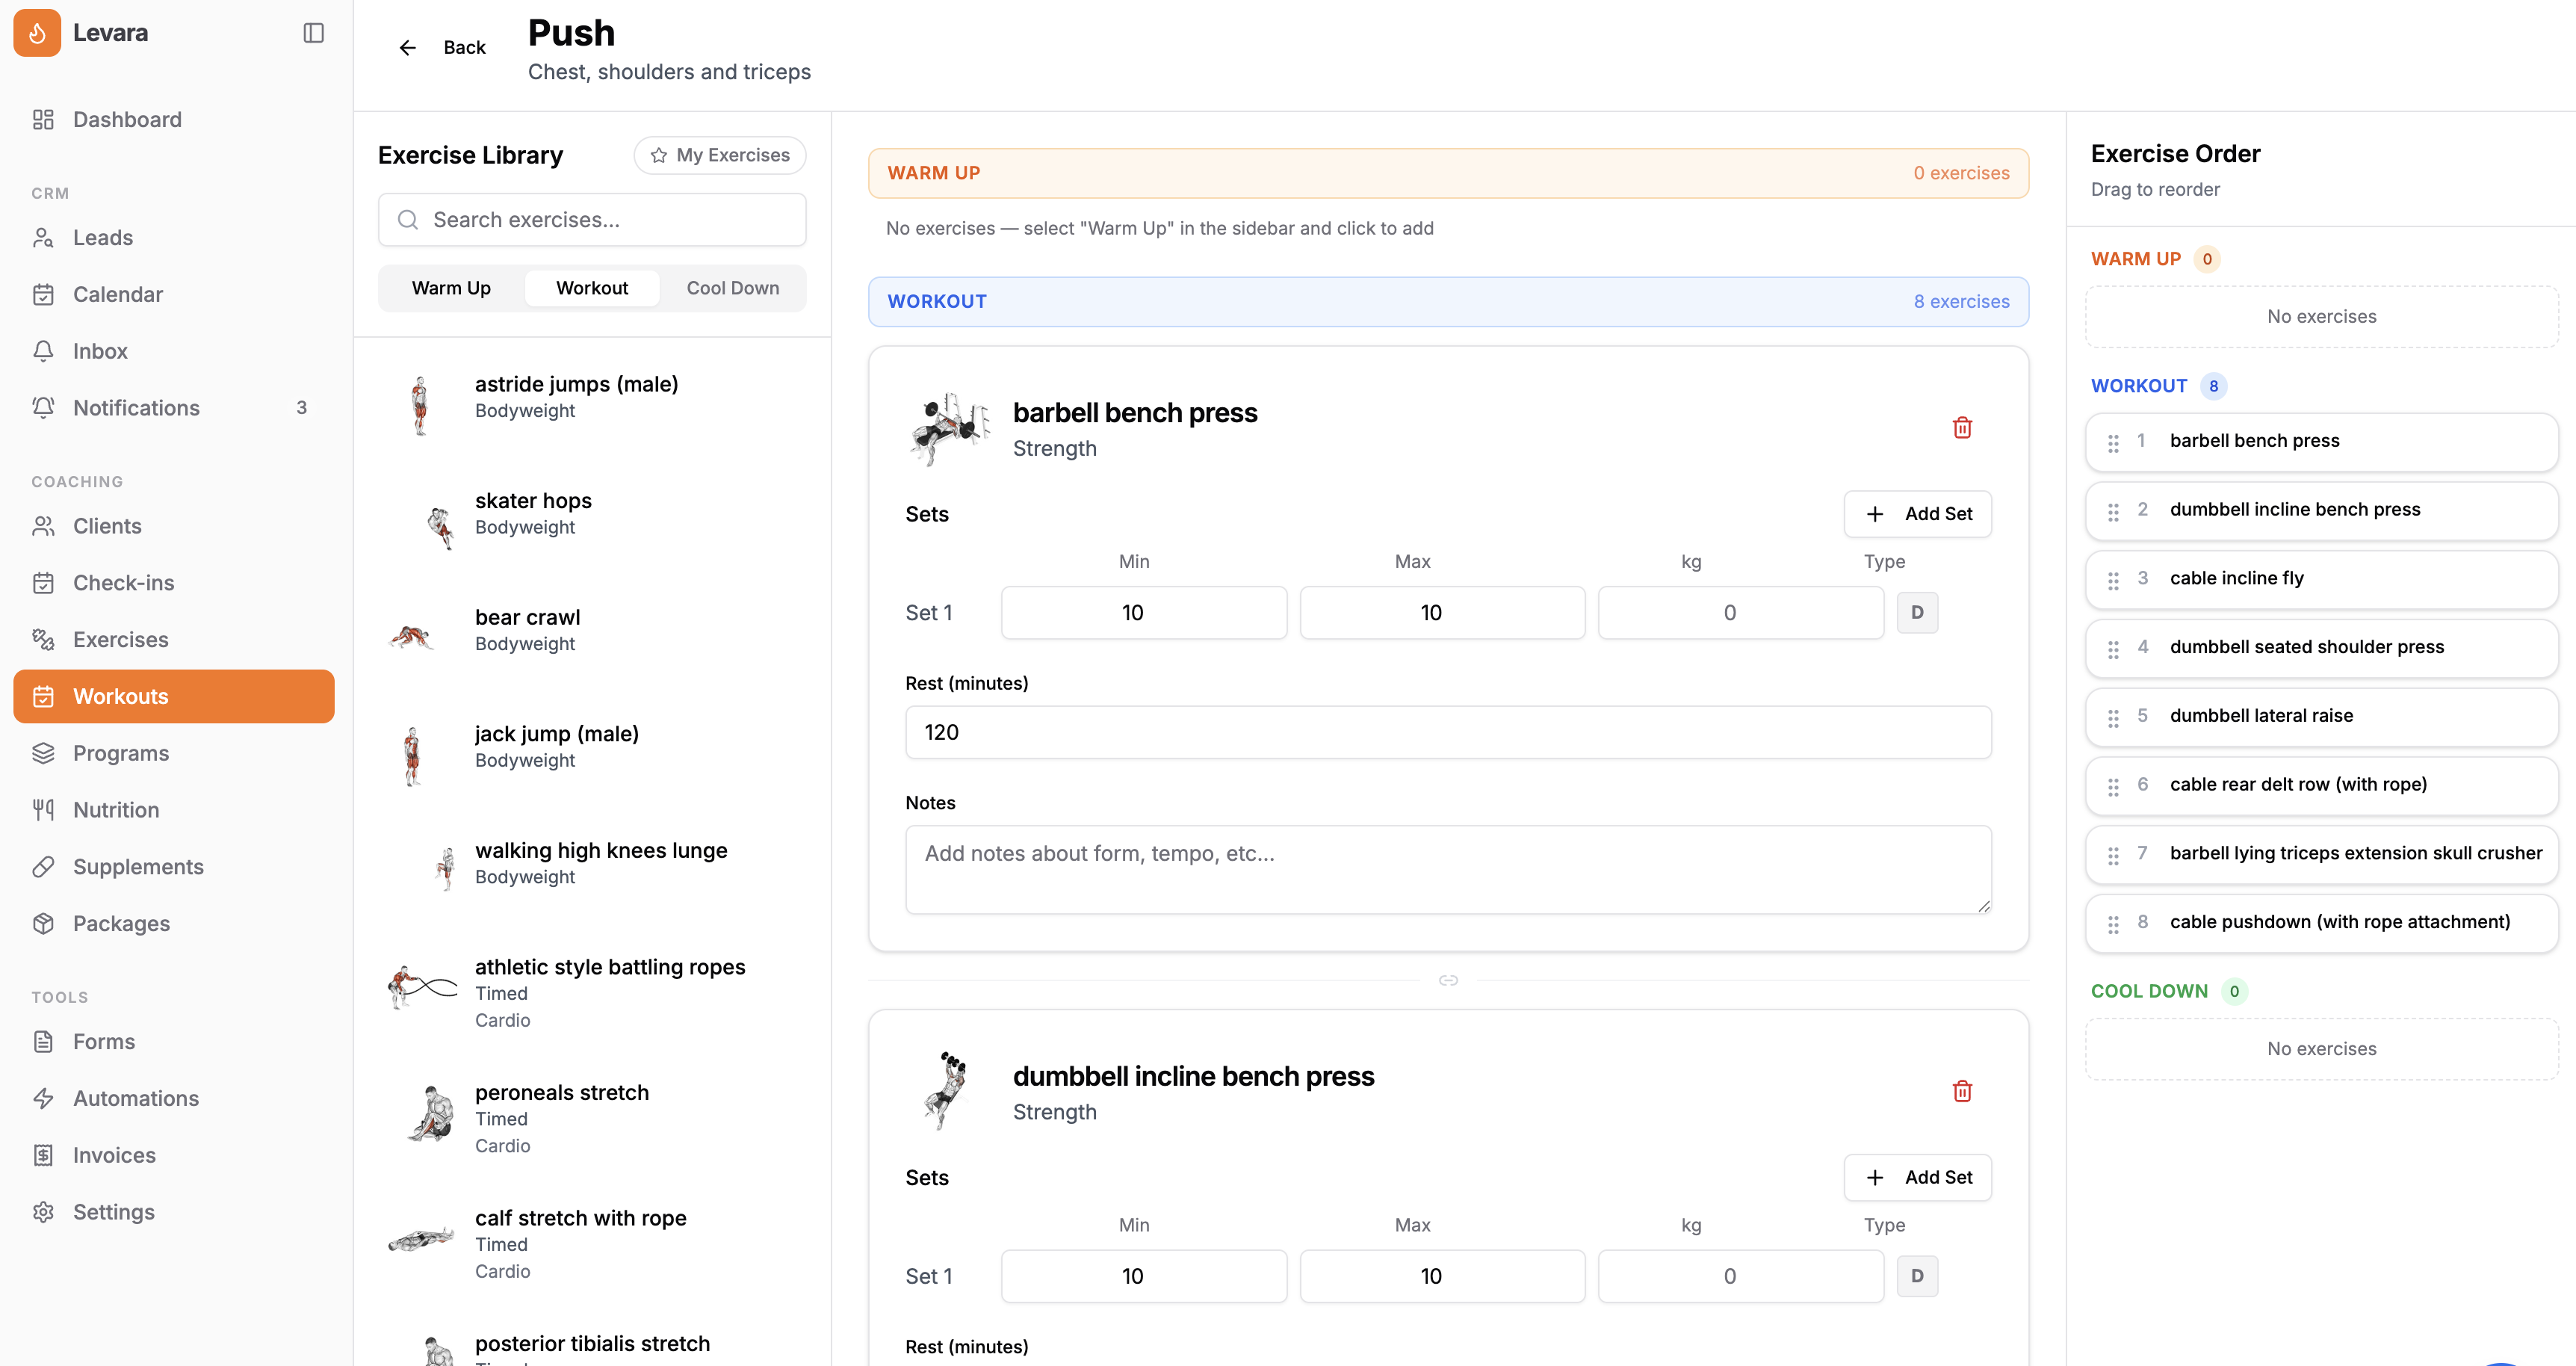Screen dimensions: 2576x1366
Task: Add bear crawl from library
Action: point(592,637)
